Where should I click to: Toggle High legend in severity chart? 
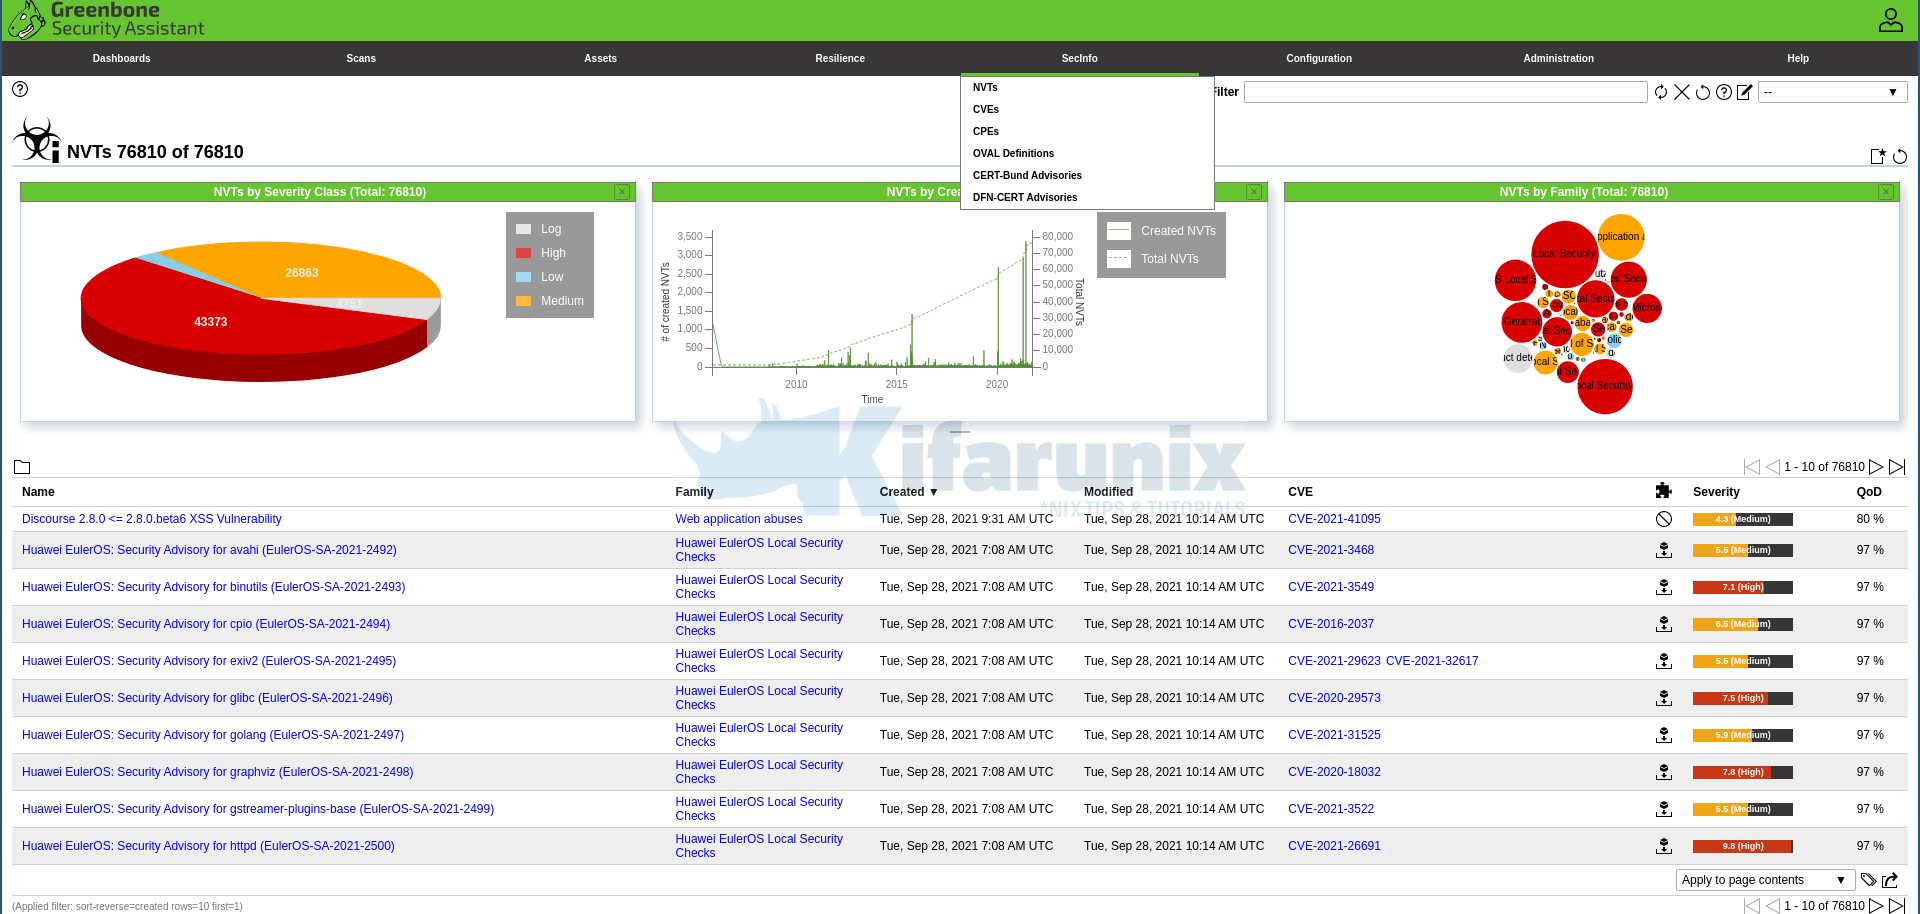[541, 253]
